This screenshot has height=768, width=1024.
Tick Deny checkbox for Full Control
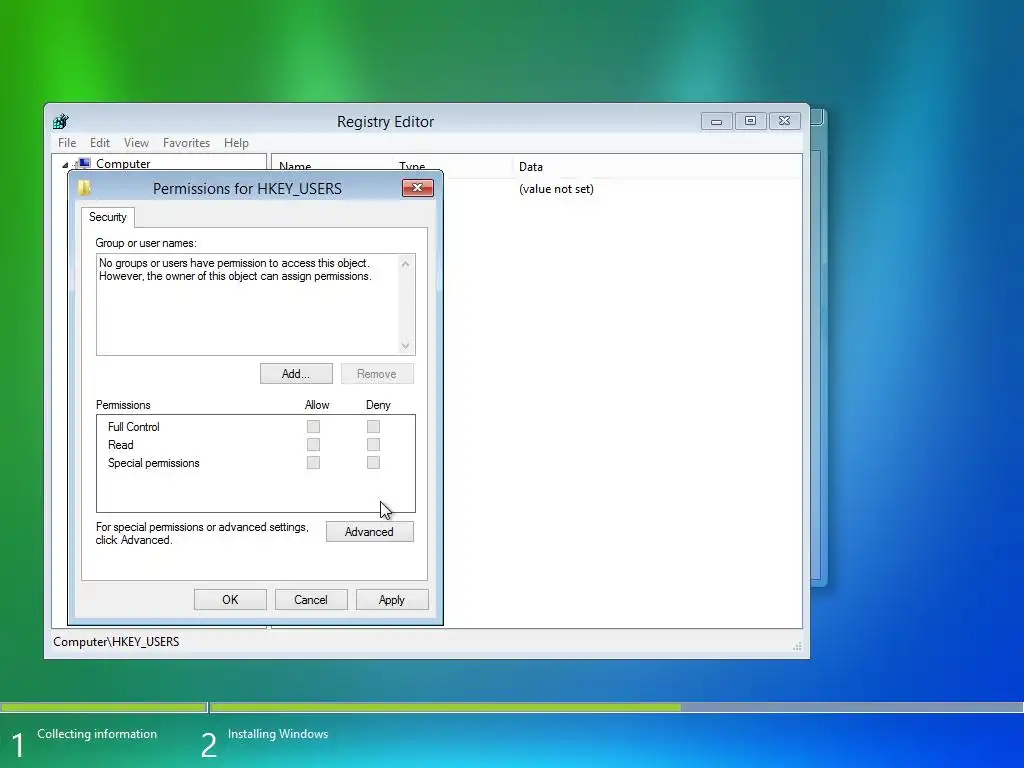(373, 426)
